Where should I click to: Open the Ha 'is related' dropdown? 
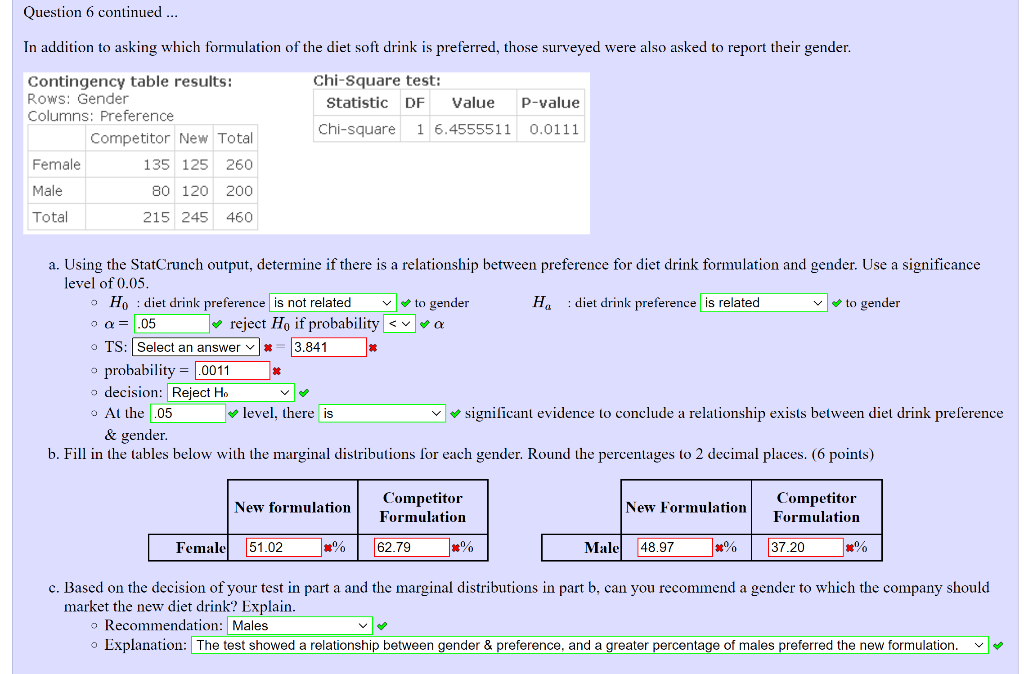click(763, 302)
